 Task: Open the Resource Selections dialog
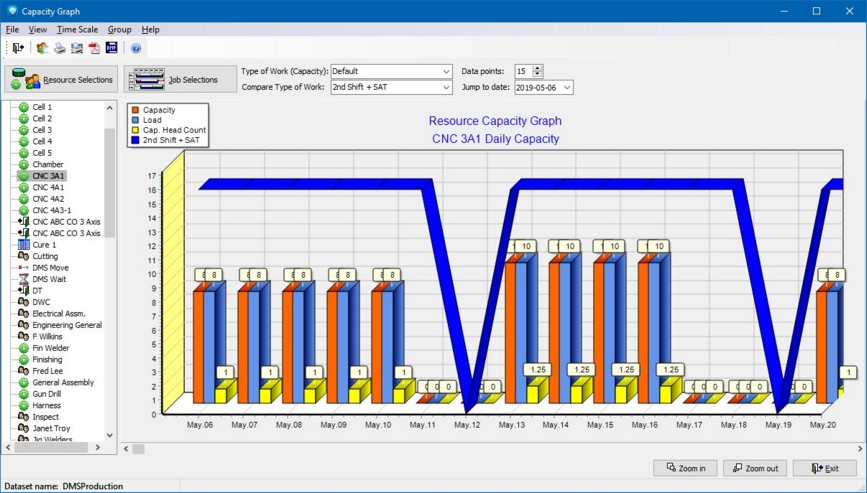coord(61,80)
